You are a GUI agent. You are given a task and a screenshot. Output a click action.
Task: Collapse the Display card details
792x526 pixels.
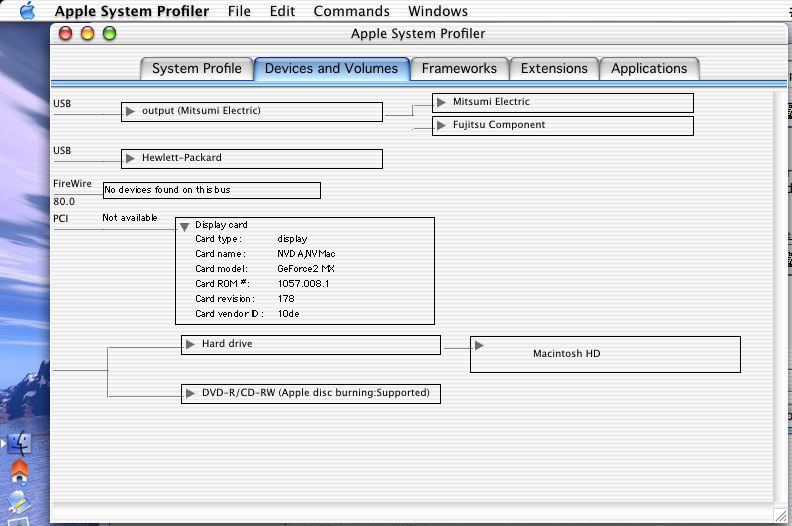[184, 227]
